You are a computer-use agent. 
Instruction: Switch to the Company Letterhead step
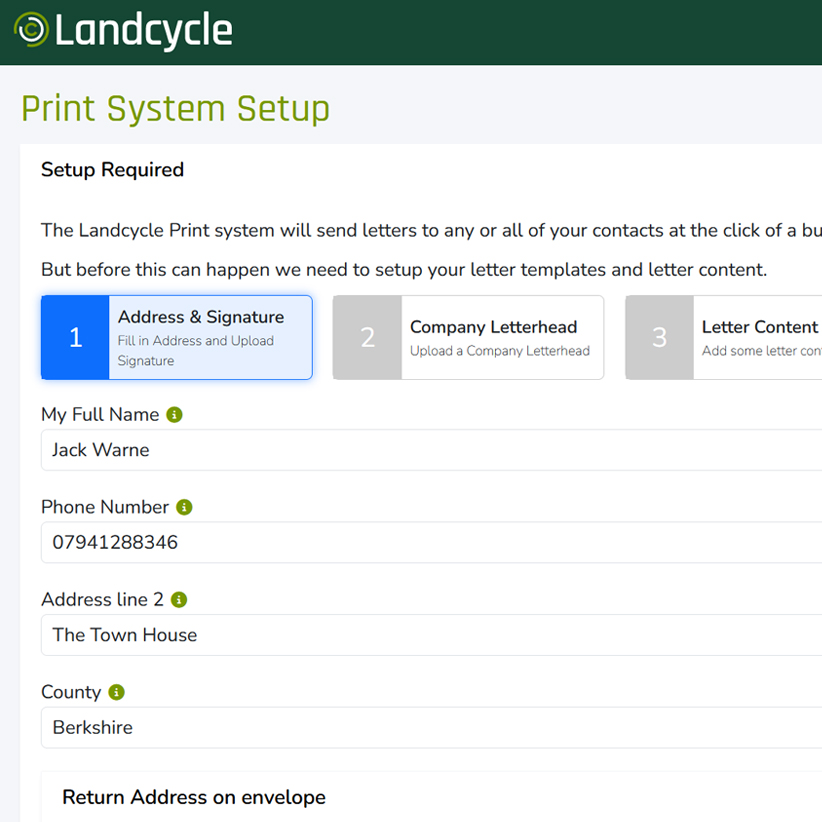pos(469,337)
